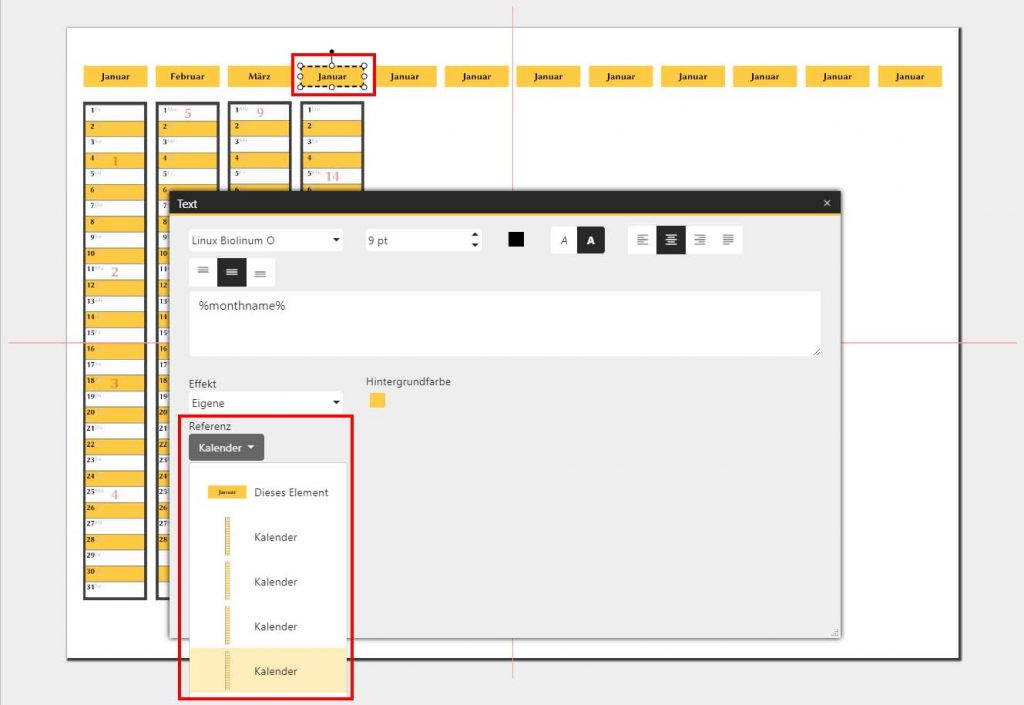Apply justified text alignment
Image resolution: width=1024 pixels, height=705 pixels.
(728, 240)
